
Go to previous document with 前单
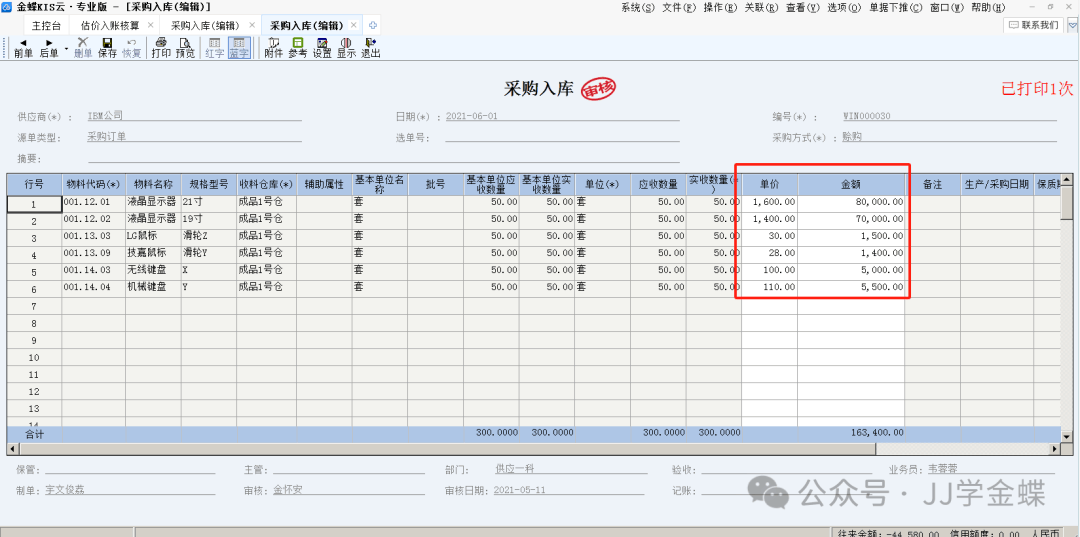point(23,48)
